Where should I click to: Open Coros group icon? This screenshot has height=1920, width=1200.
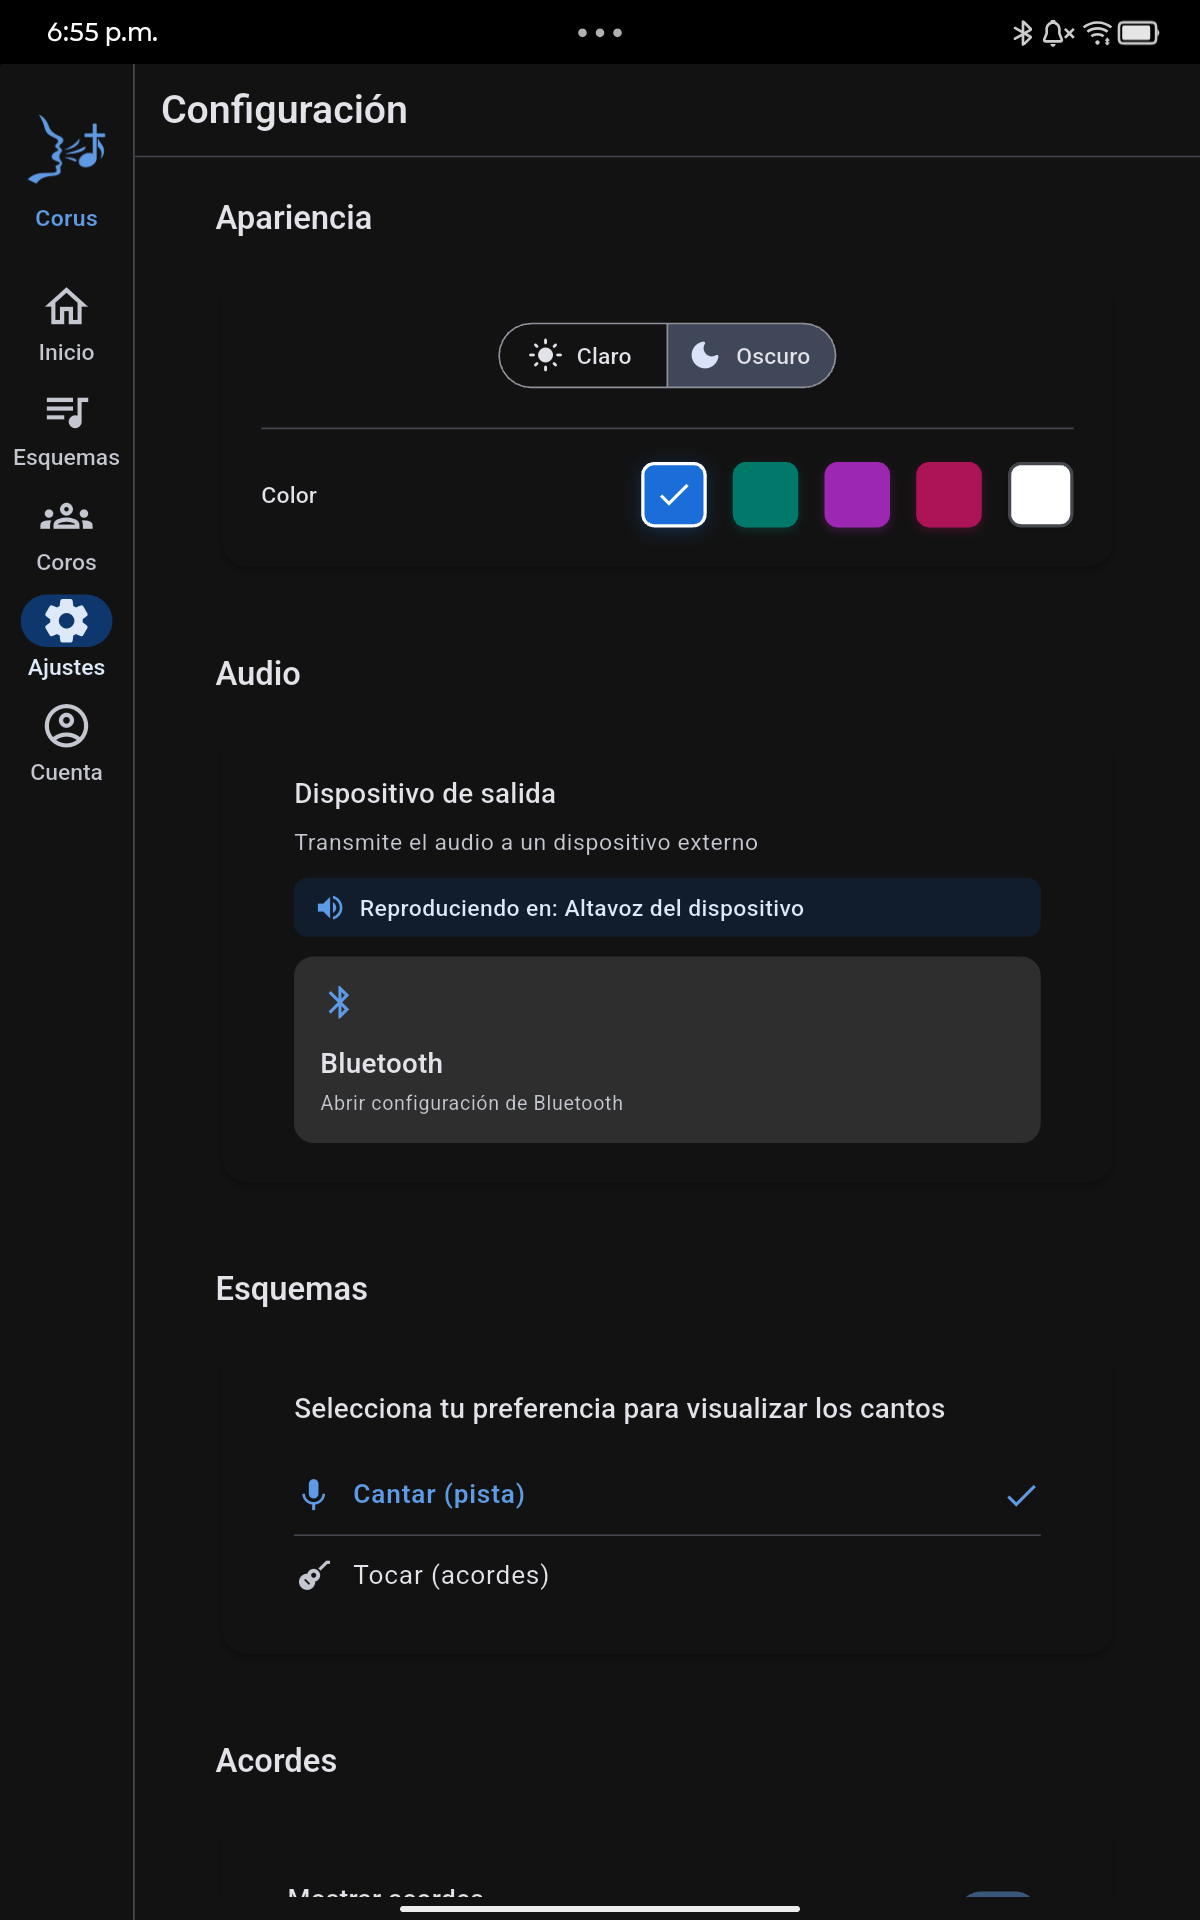(66, 516)
